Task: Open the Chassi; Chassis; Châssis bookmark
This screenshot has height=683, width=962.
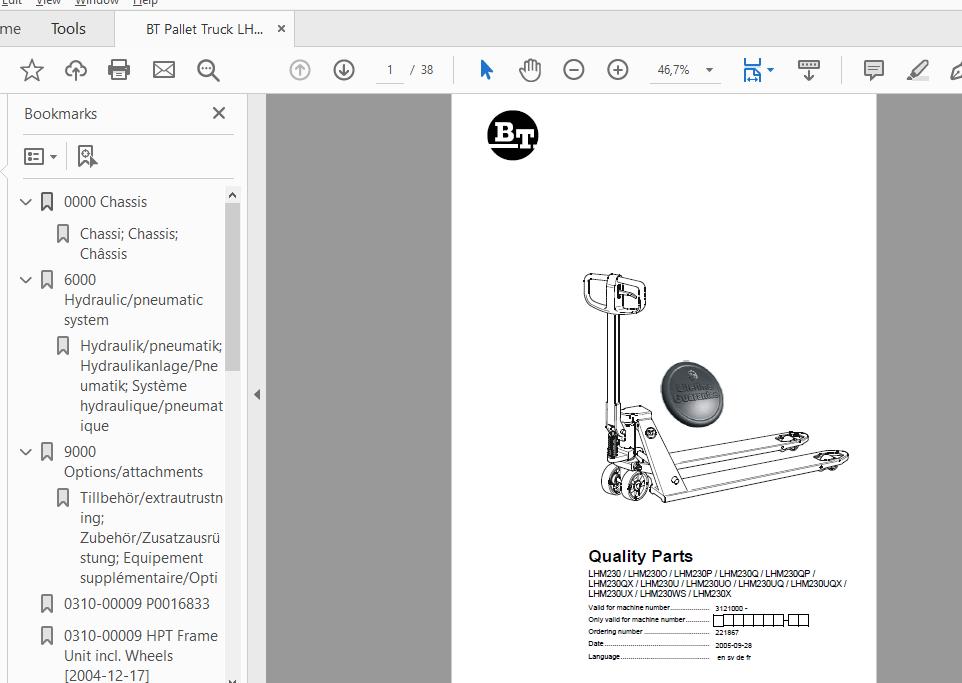Action: pyautogui.click(x=129, y=244)
